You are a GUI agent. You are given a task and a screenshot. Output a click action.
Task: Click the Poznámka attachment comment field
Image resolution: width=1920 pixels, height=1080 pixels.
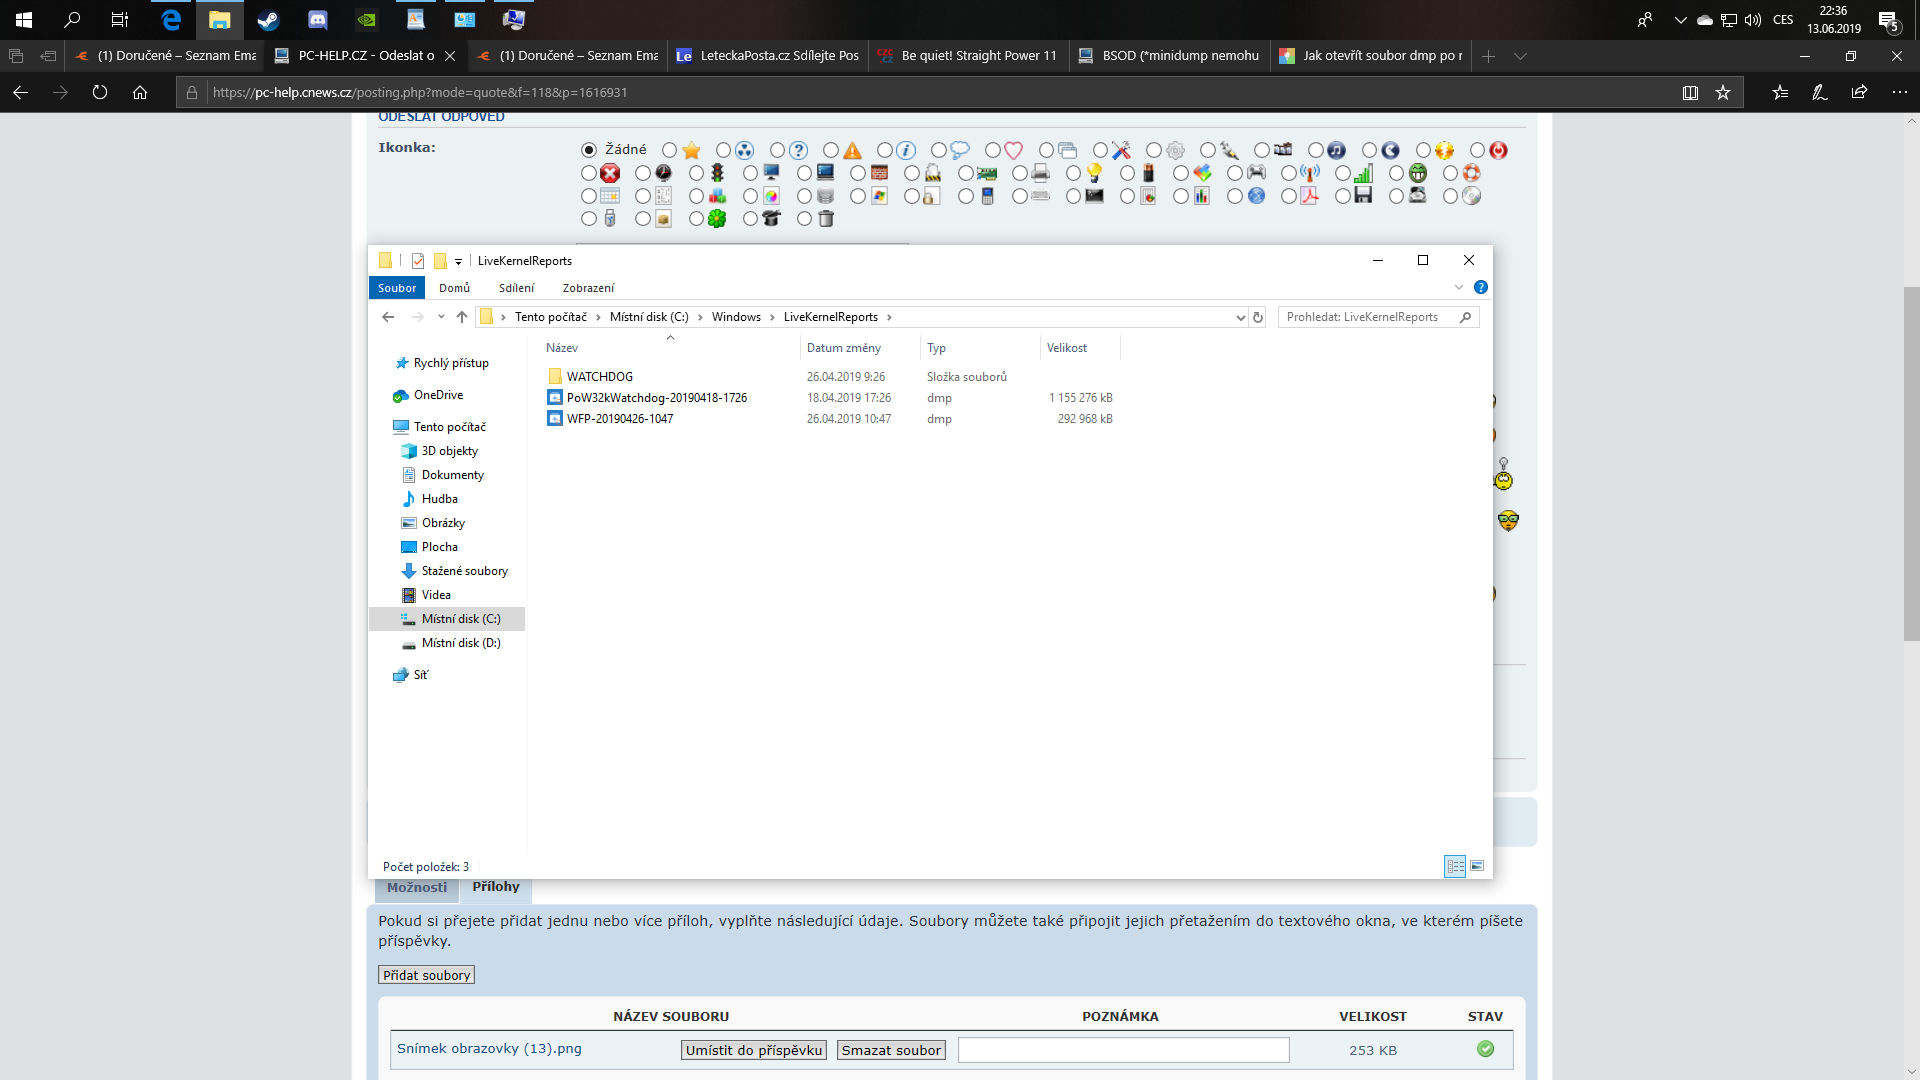(1123, 1050)
